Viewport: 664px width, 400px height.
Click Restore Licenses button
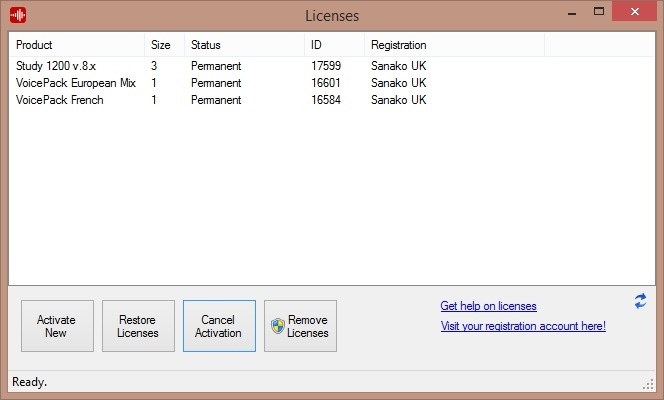click(x=138, y=326)
